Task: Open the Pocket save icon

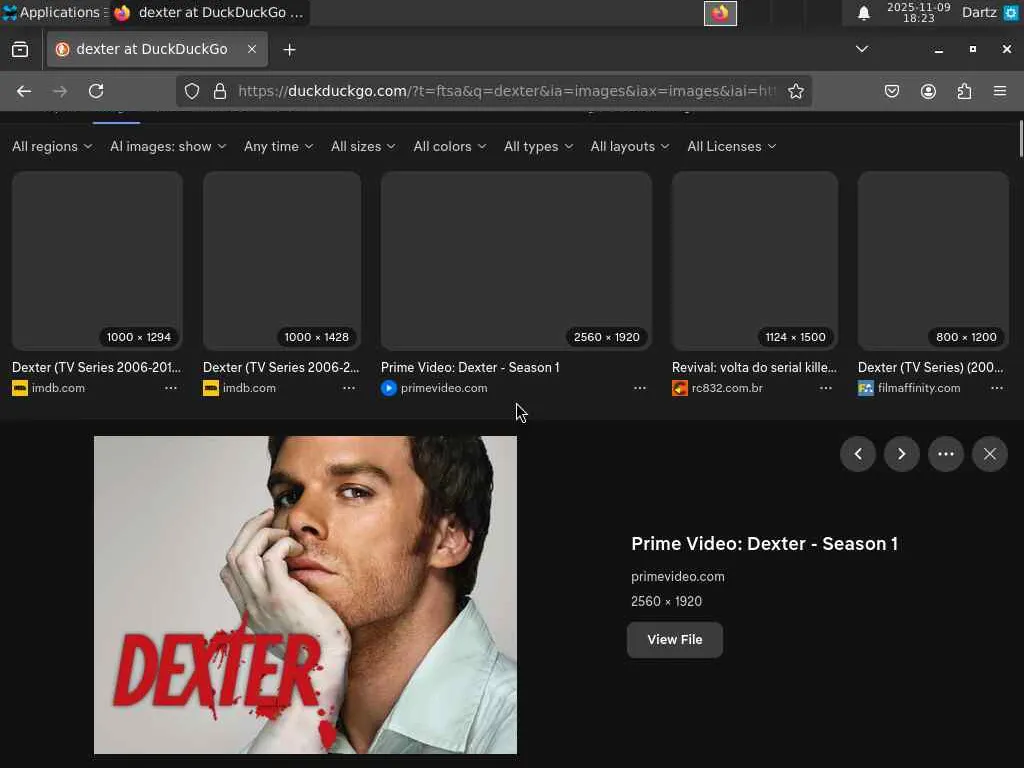Action: tap(891, 91)
